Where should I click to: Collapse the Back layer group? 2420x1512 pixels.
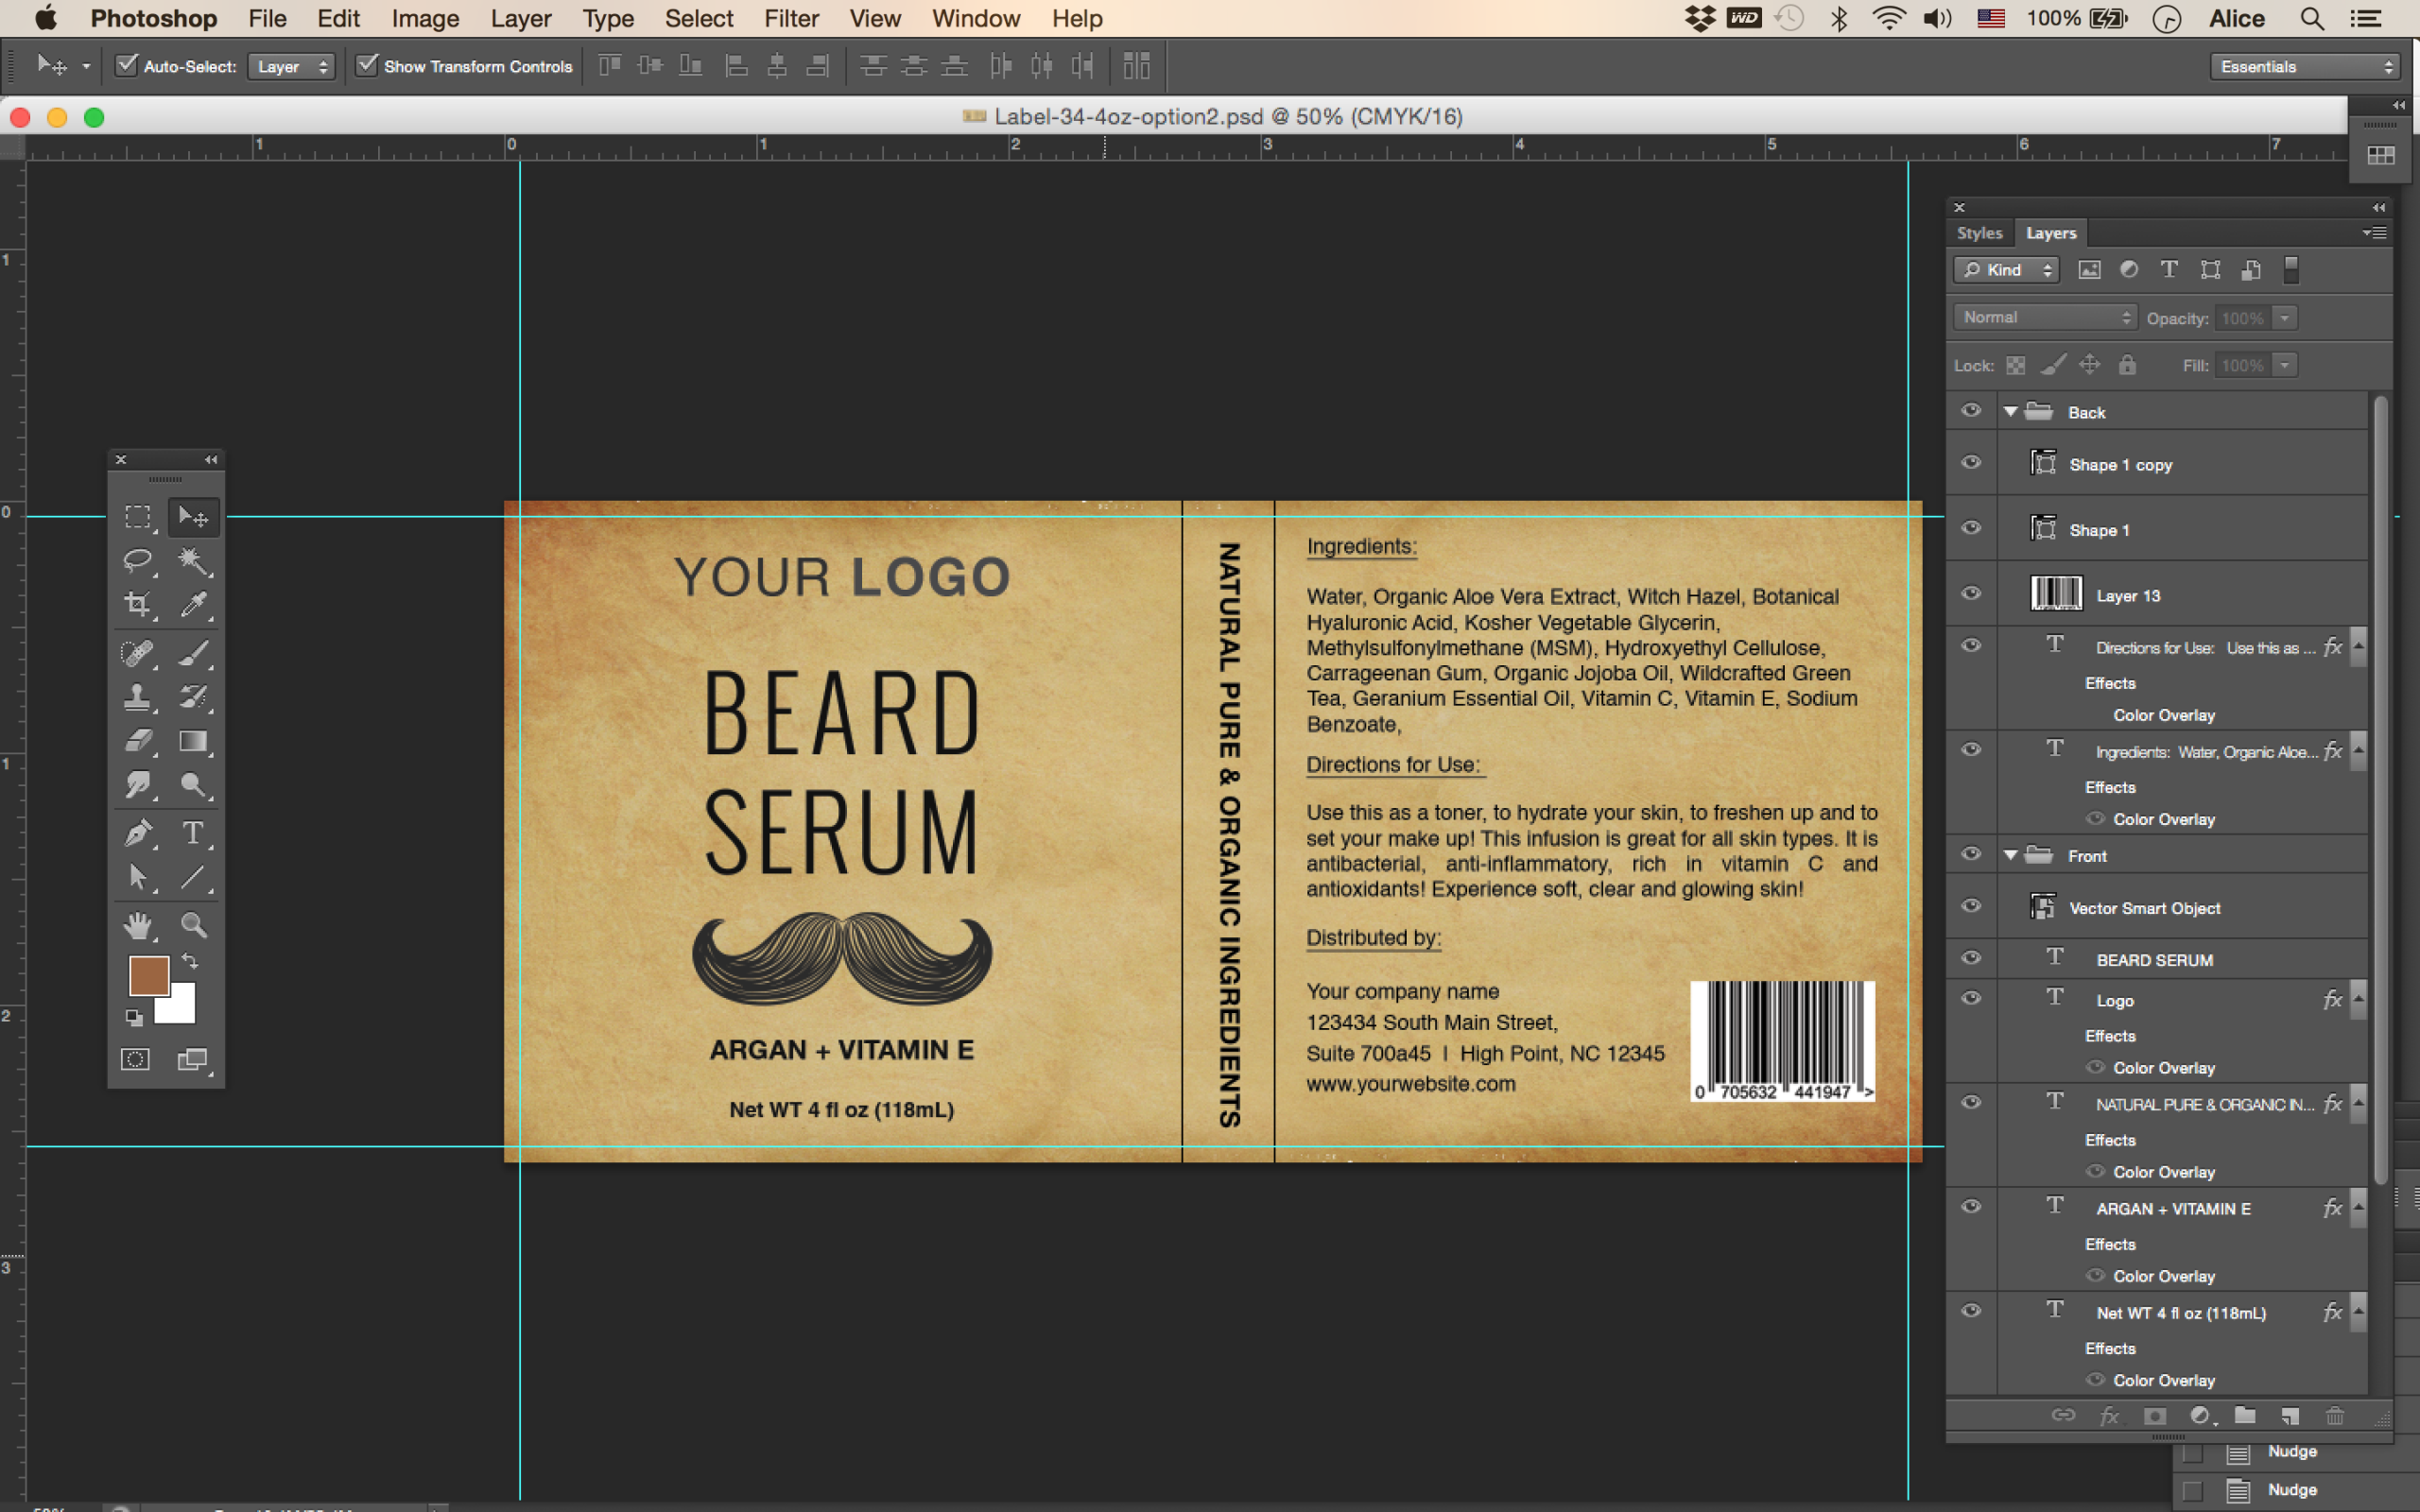tap(2010, 412)
